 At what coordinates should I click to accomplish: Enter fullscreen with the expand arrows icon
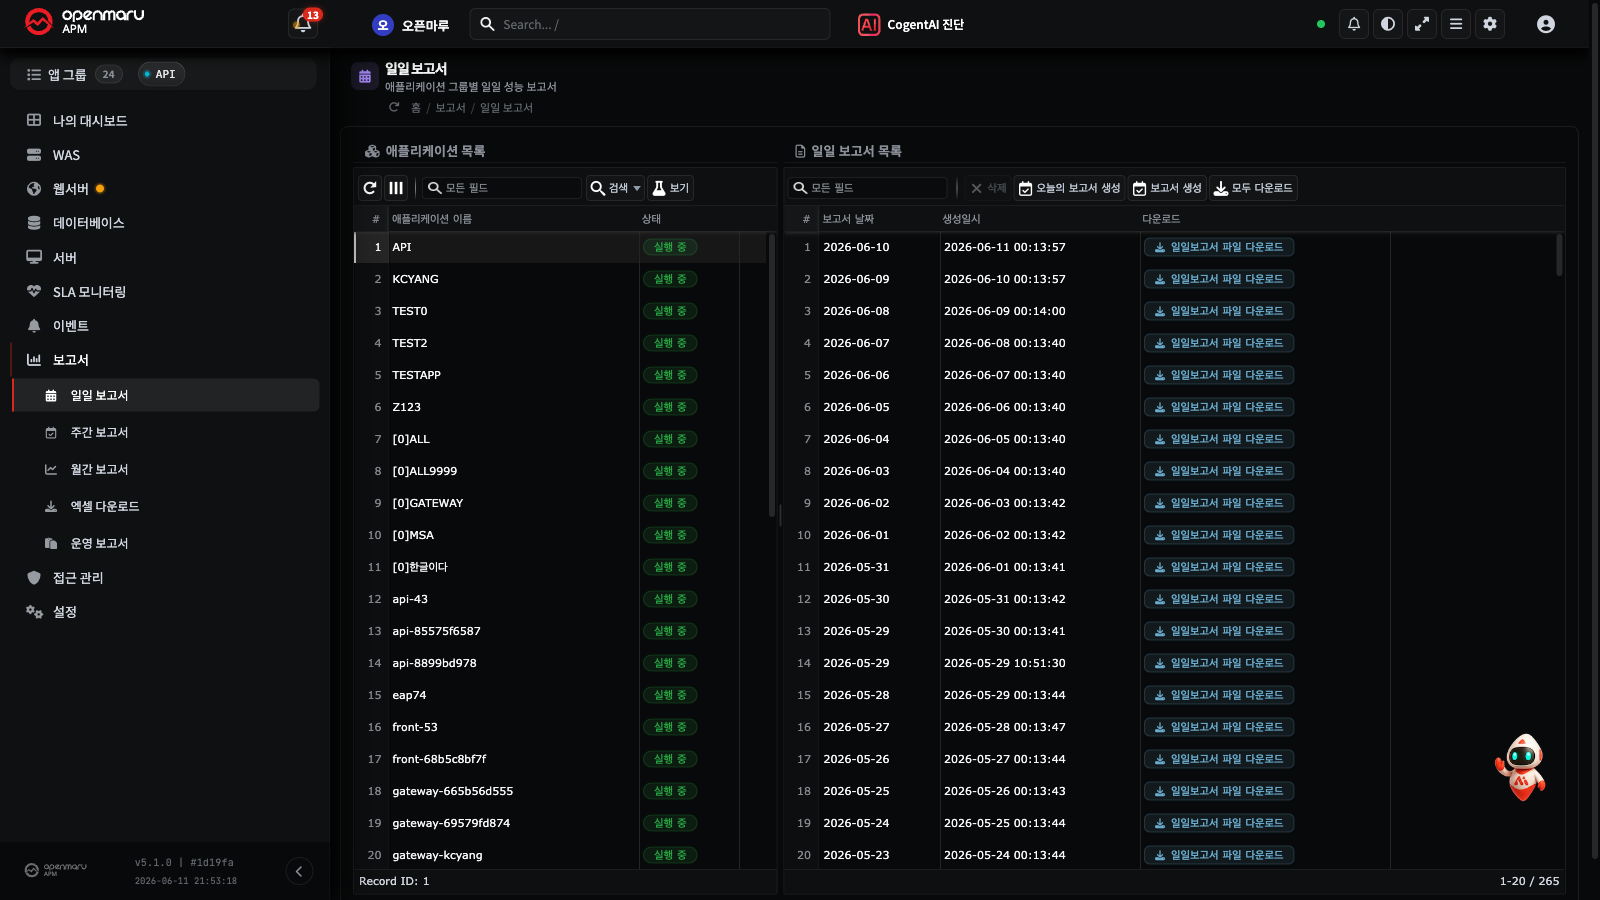(1422, 24)
